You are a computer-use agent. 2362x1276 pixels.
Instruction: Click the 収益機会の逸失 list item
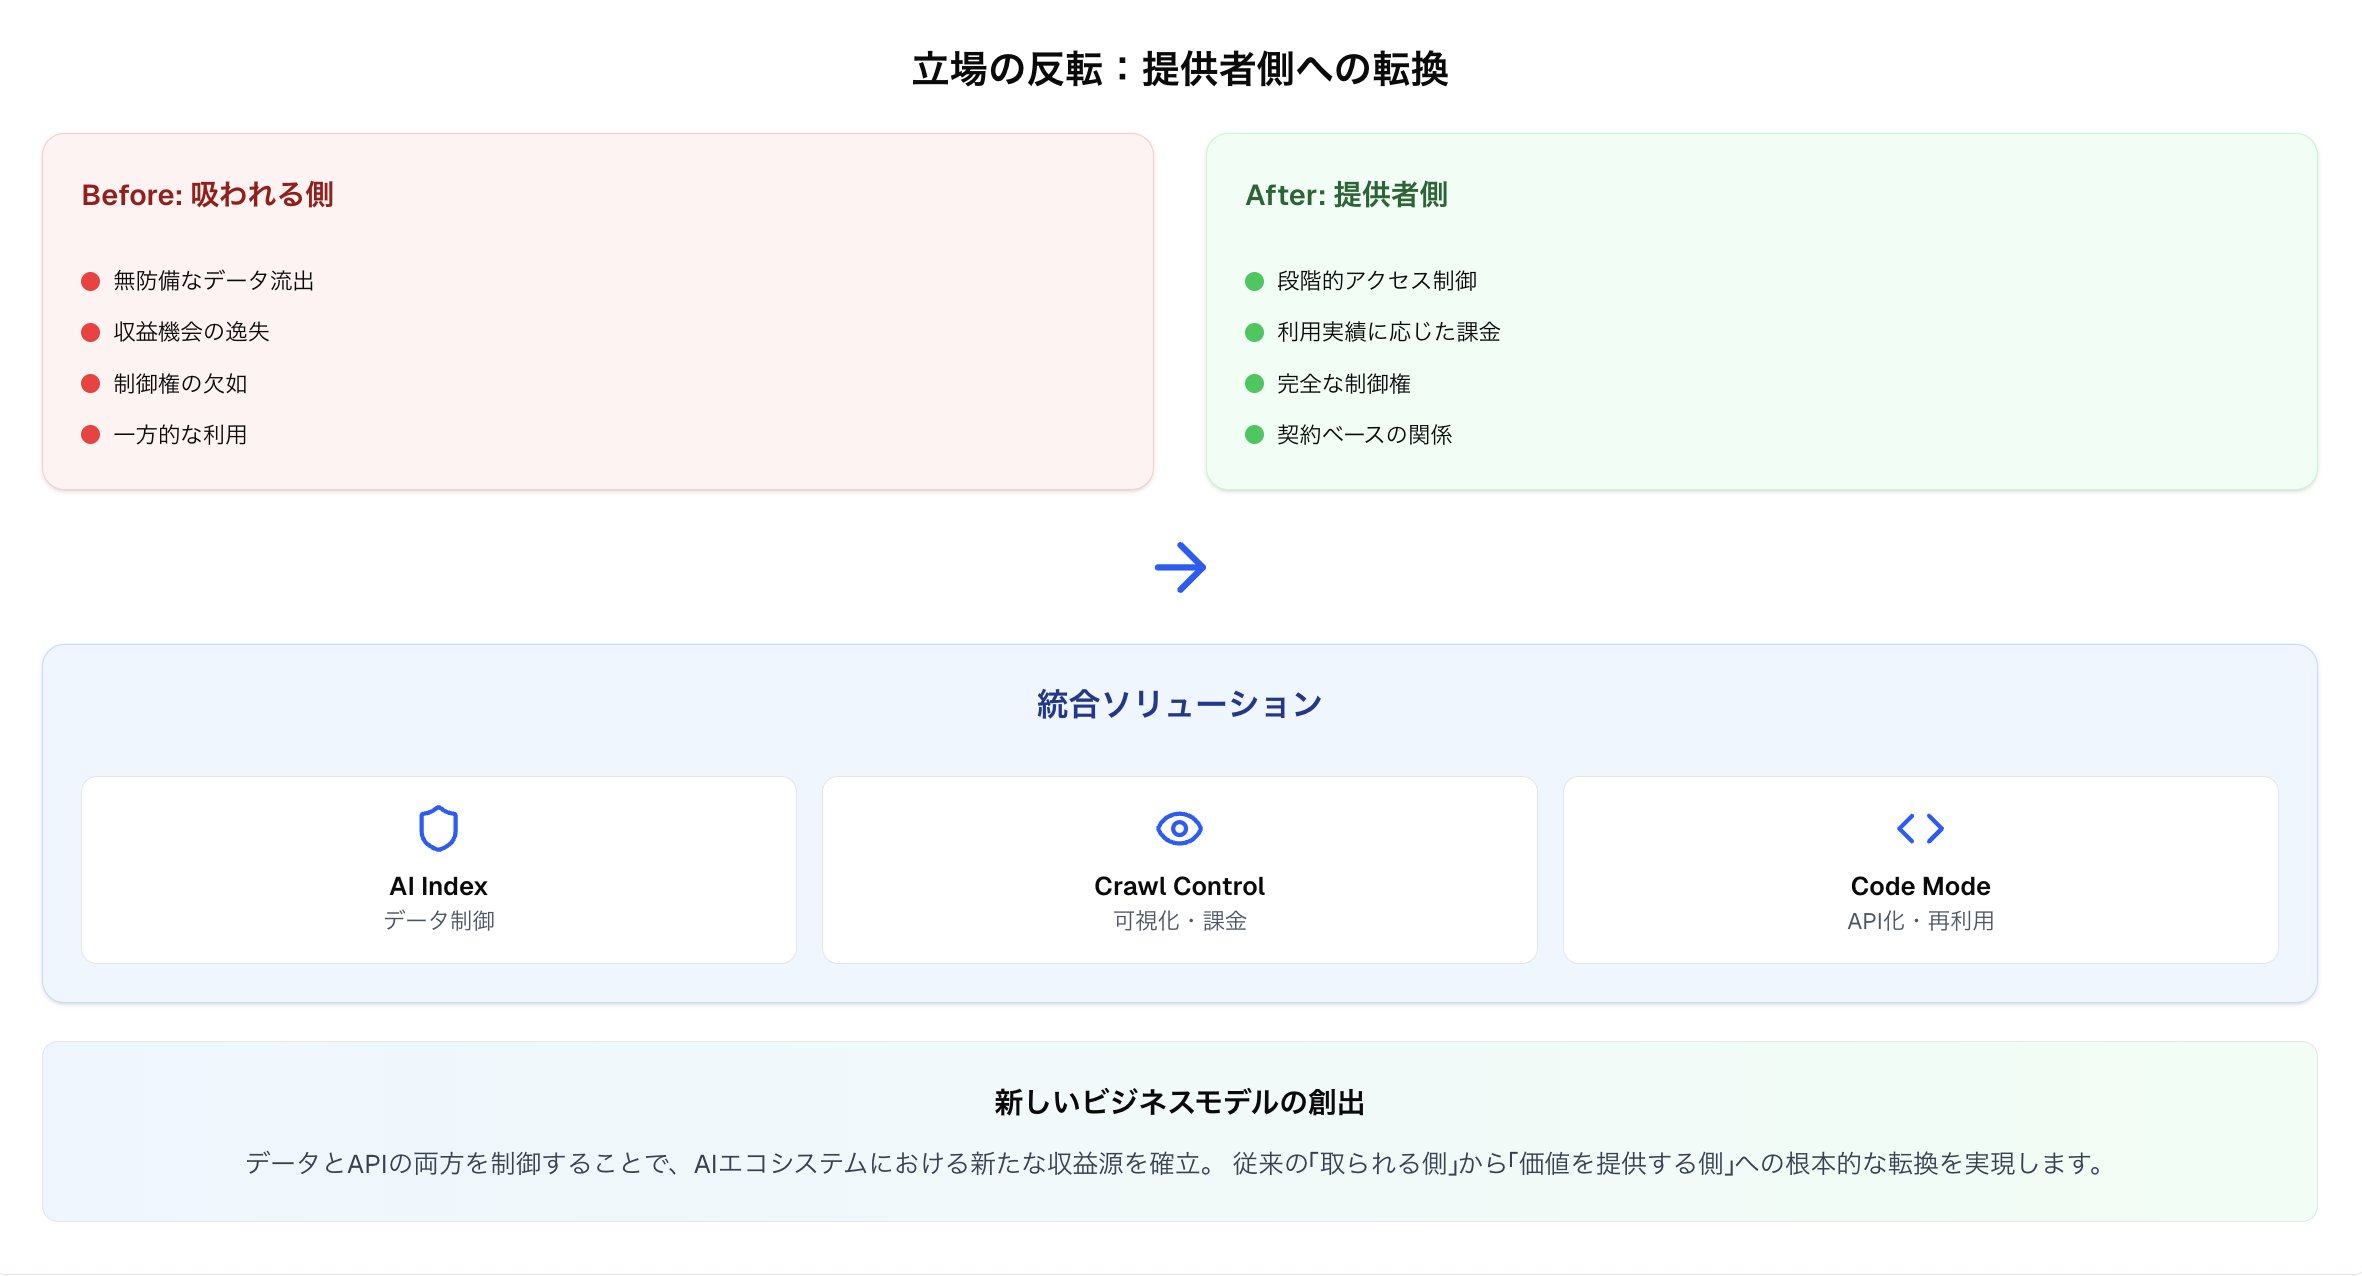(x=191, y=332)
